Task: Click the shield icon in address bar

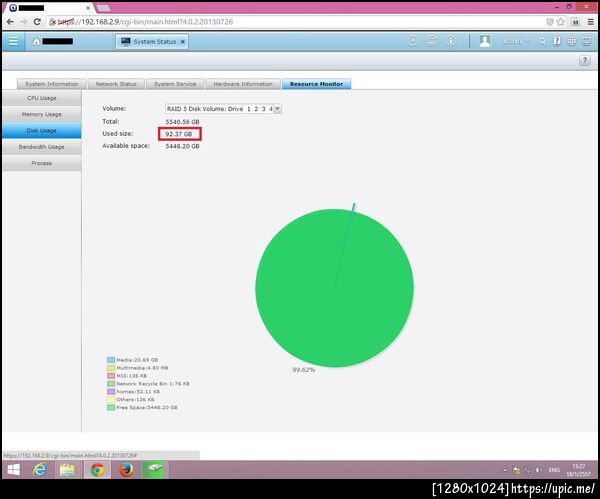Action: pyautogui.click(x=550, y=22)
